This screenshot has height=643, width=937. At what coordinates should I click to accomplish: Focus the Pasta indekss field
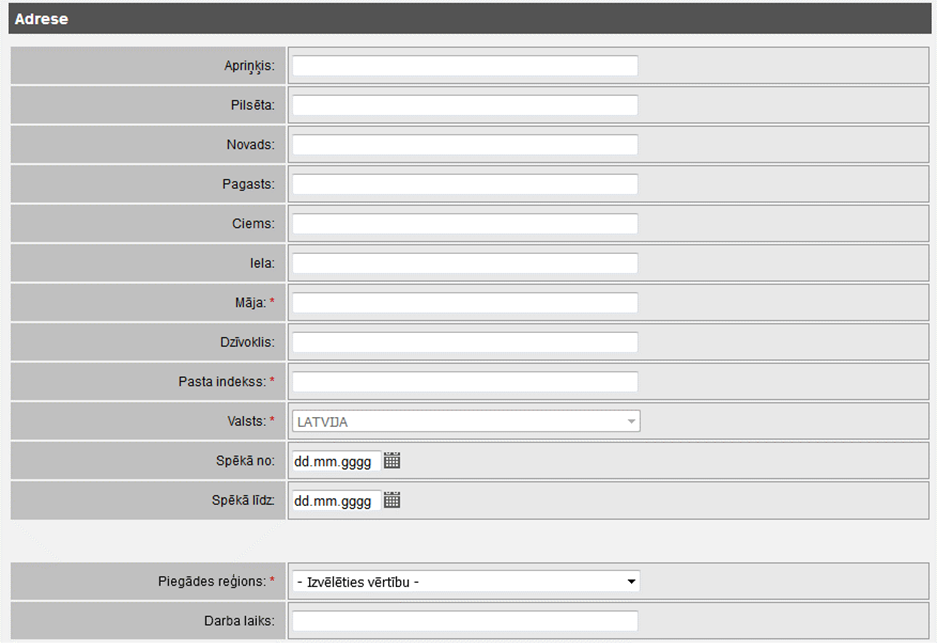pos(465,382)
